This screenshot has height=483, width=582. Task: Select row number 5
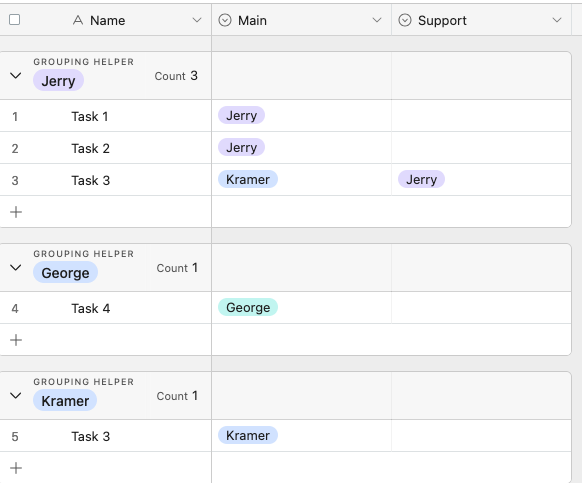coord(15,437)
